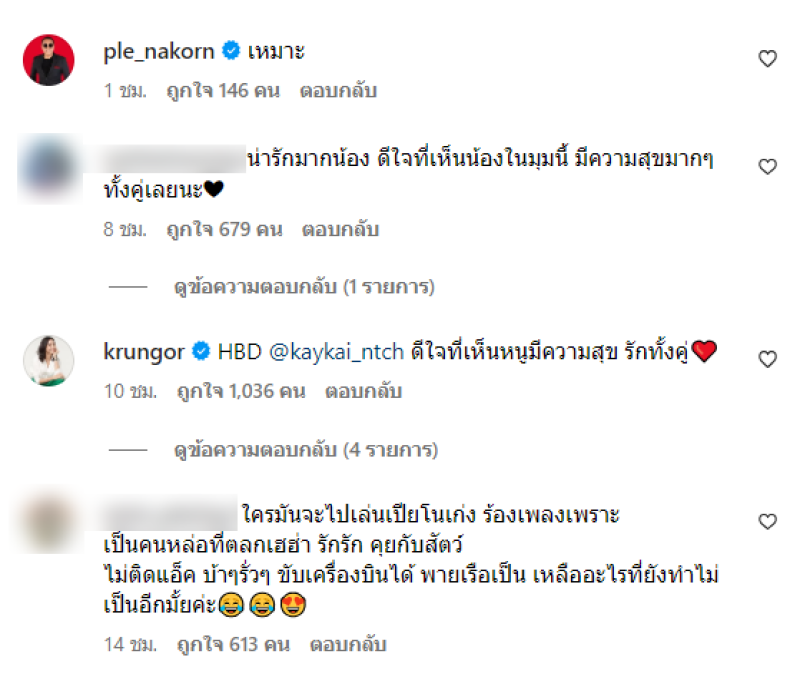800x687 pixels.
Task: View who liked krungor's comment, 1,036 likes
Action: tap(241, 392)
